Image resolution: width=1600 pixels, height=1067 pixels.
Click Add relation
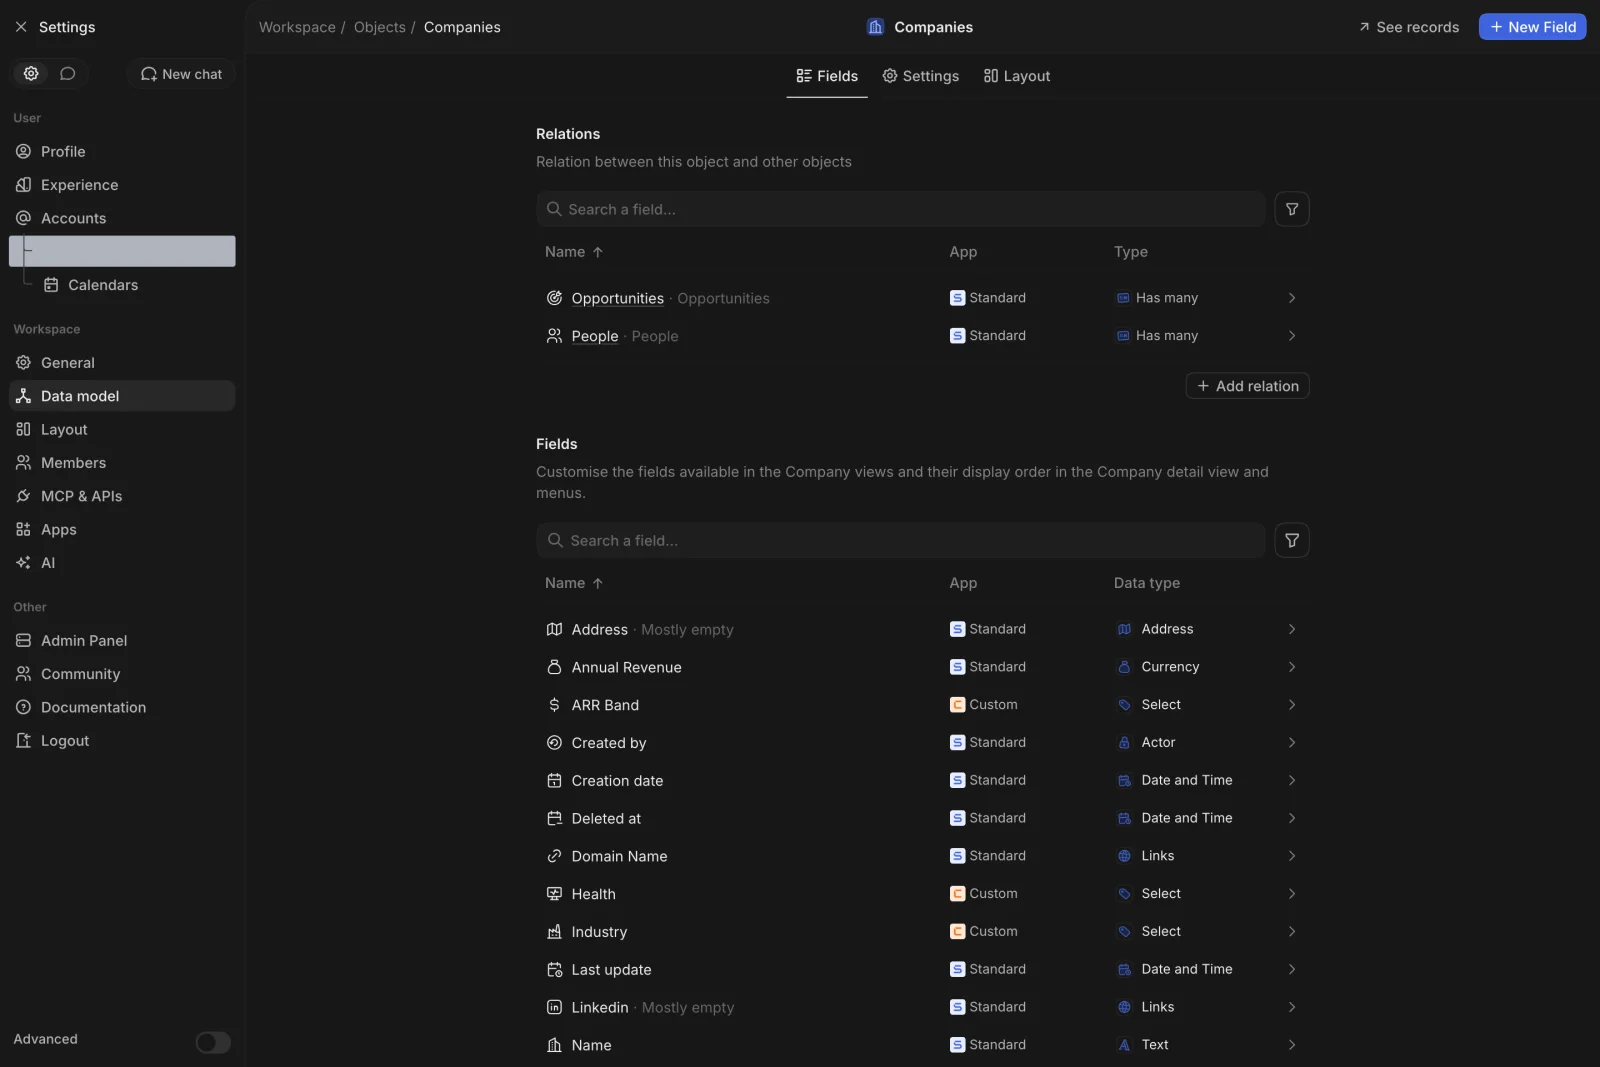coord(1247,386)
